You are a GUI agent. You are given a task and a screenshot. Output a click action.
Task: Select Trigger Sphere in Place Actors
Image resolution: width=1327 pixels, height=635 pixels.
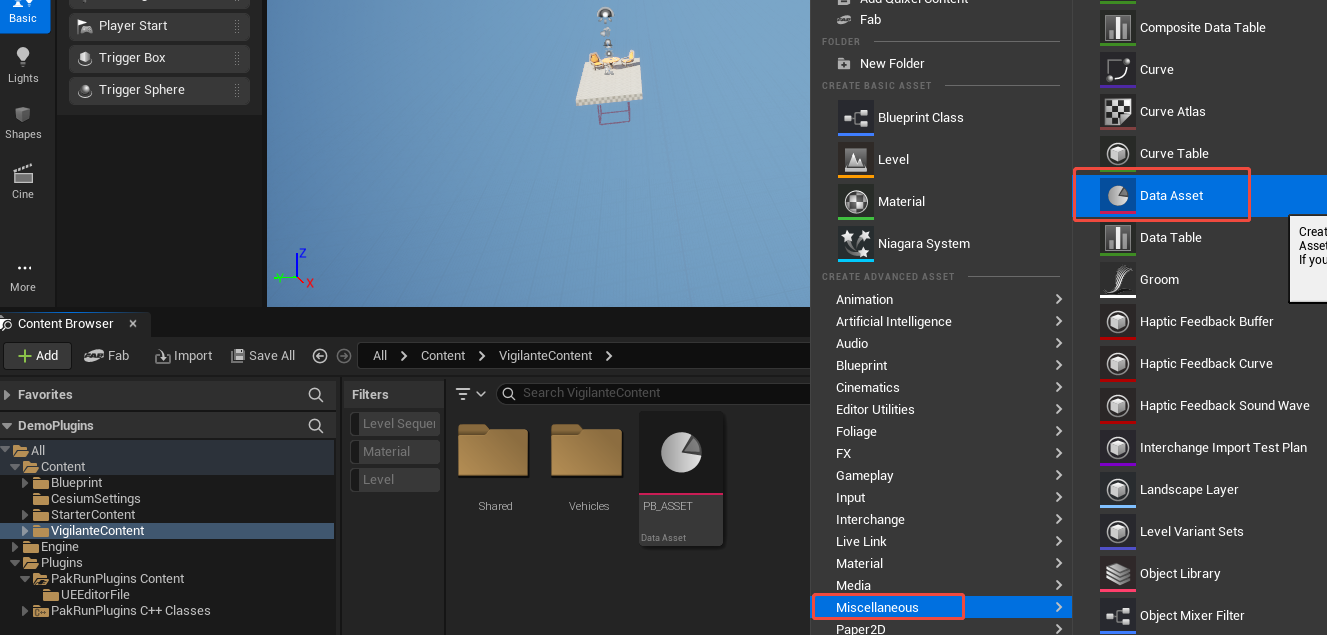tap(159, 90)
